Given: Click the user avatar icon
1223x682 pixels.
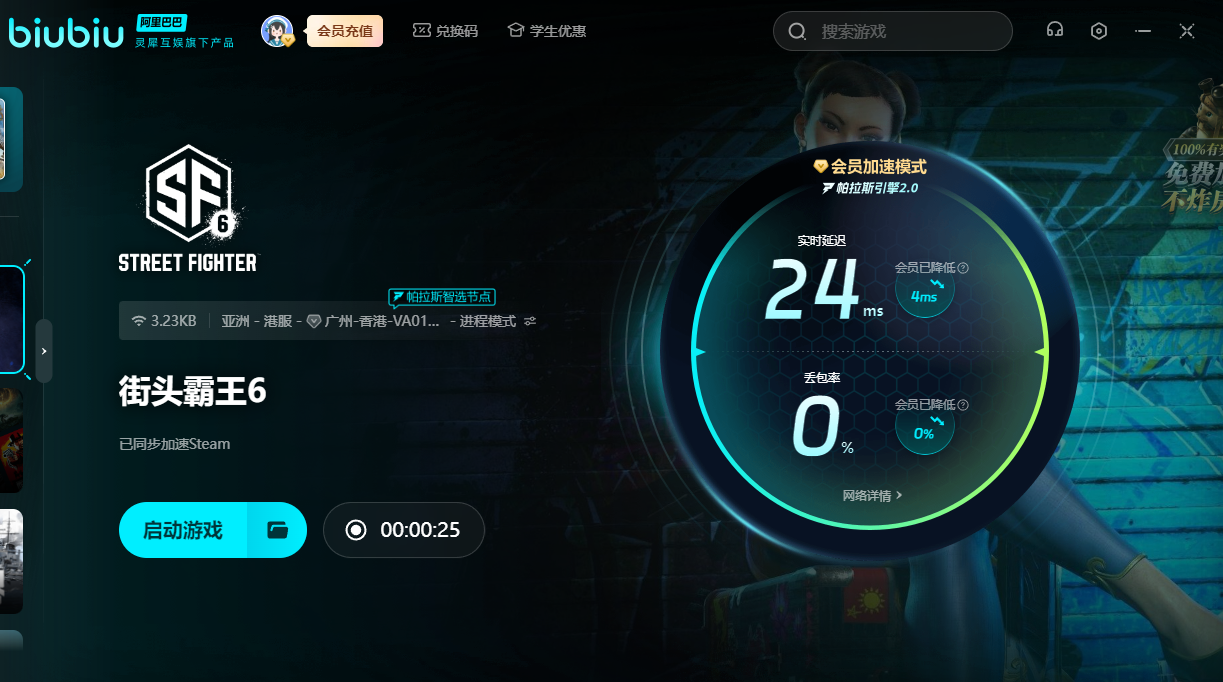Looking at the screenshot, I should click(276, 31).
